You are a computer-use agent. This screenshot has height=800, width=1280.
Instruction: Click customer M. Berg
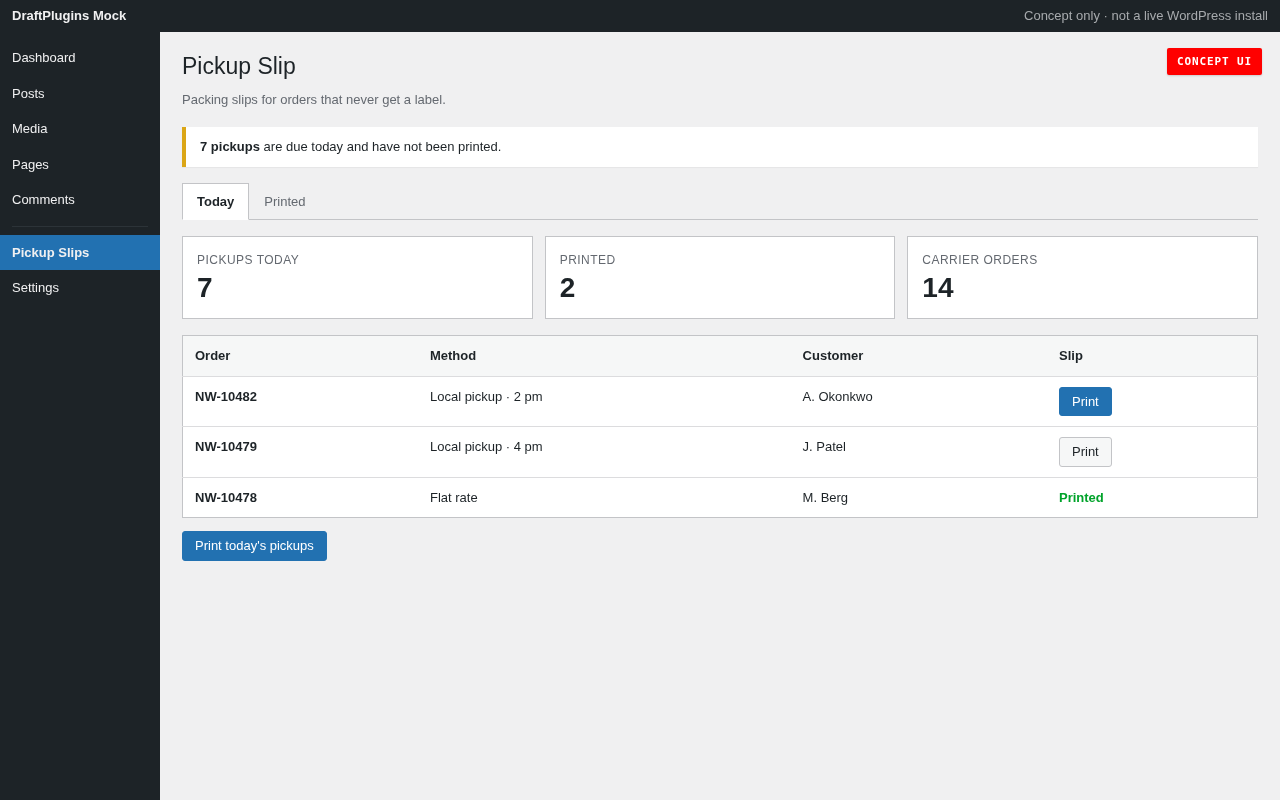(825, 498)
